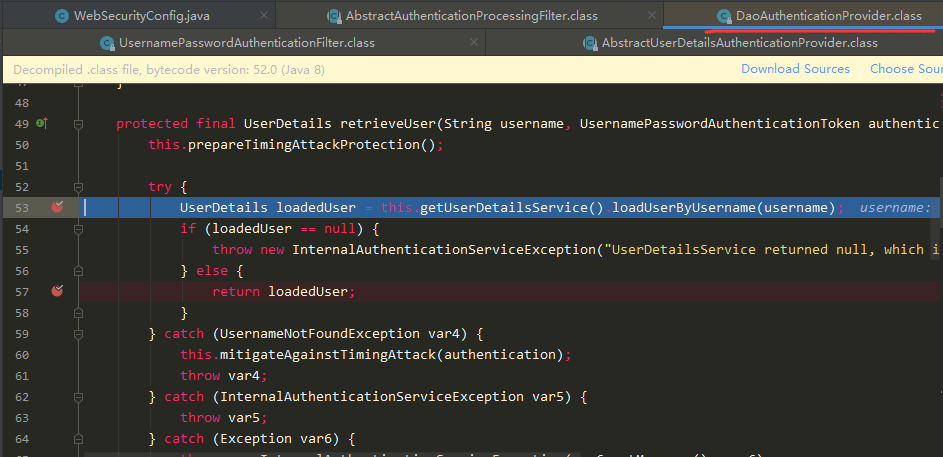Click line number 51 in the gutter
Image resolution: width=943 pixels, height=457 pixels.
(21, 166)
